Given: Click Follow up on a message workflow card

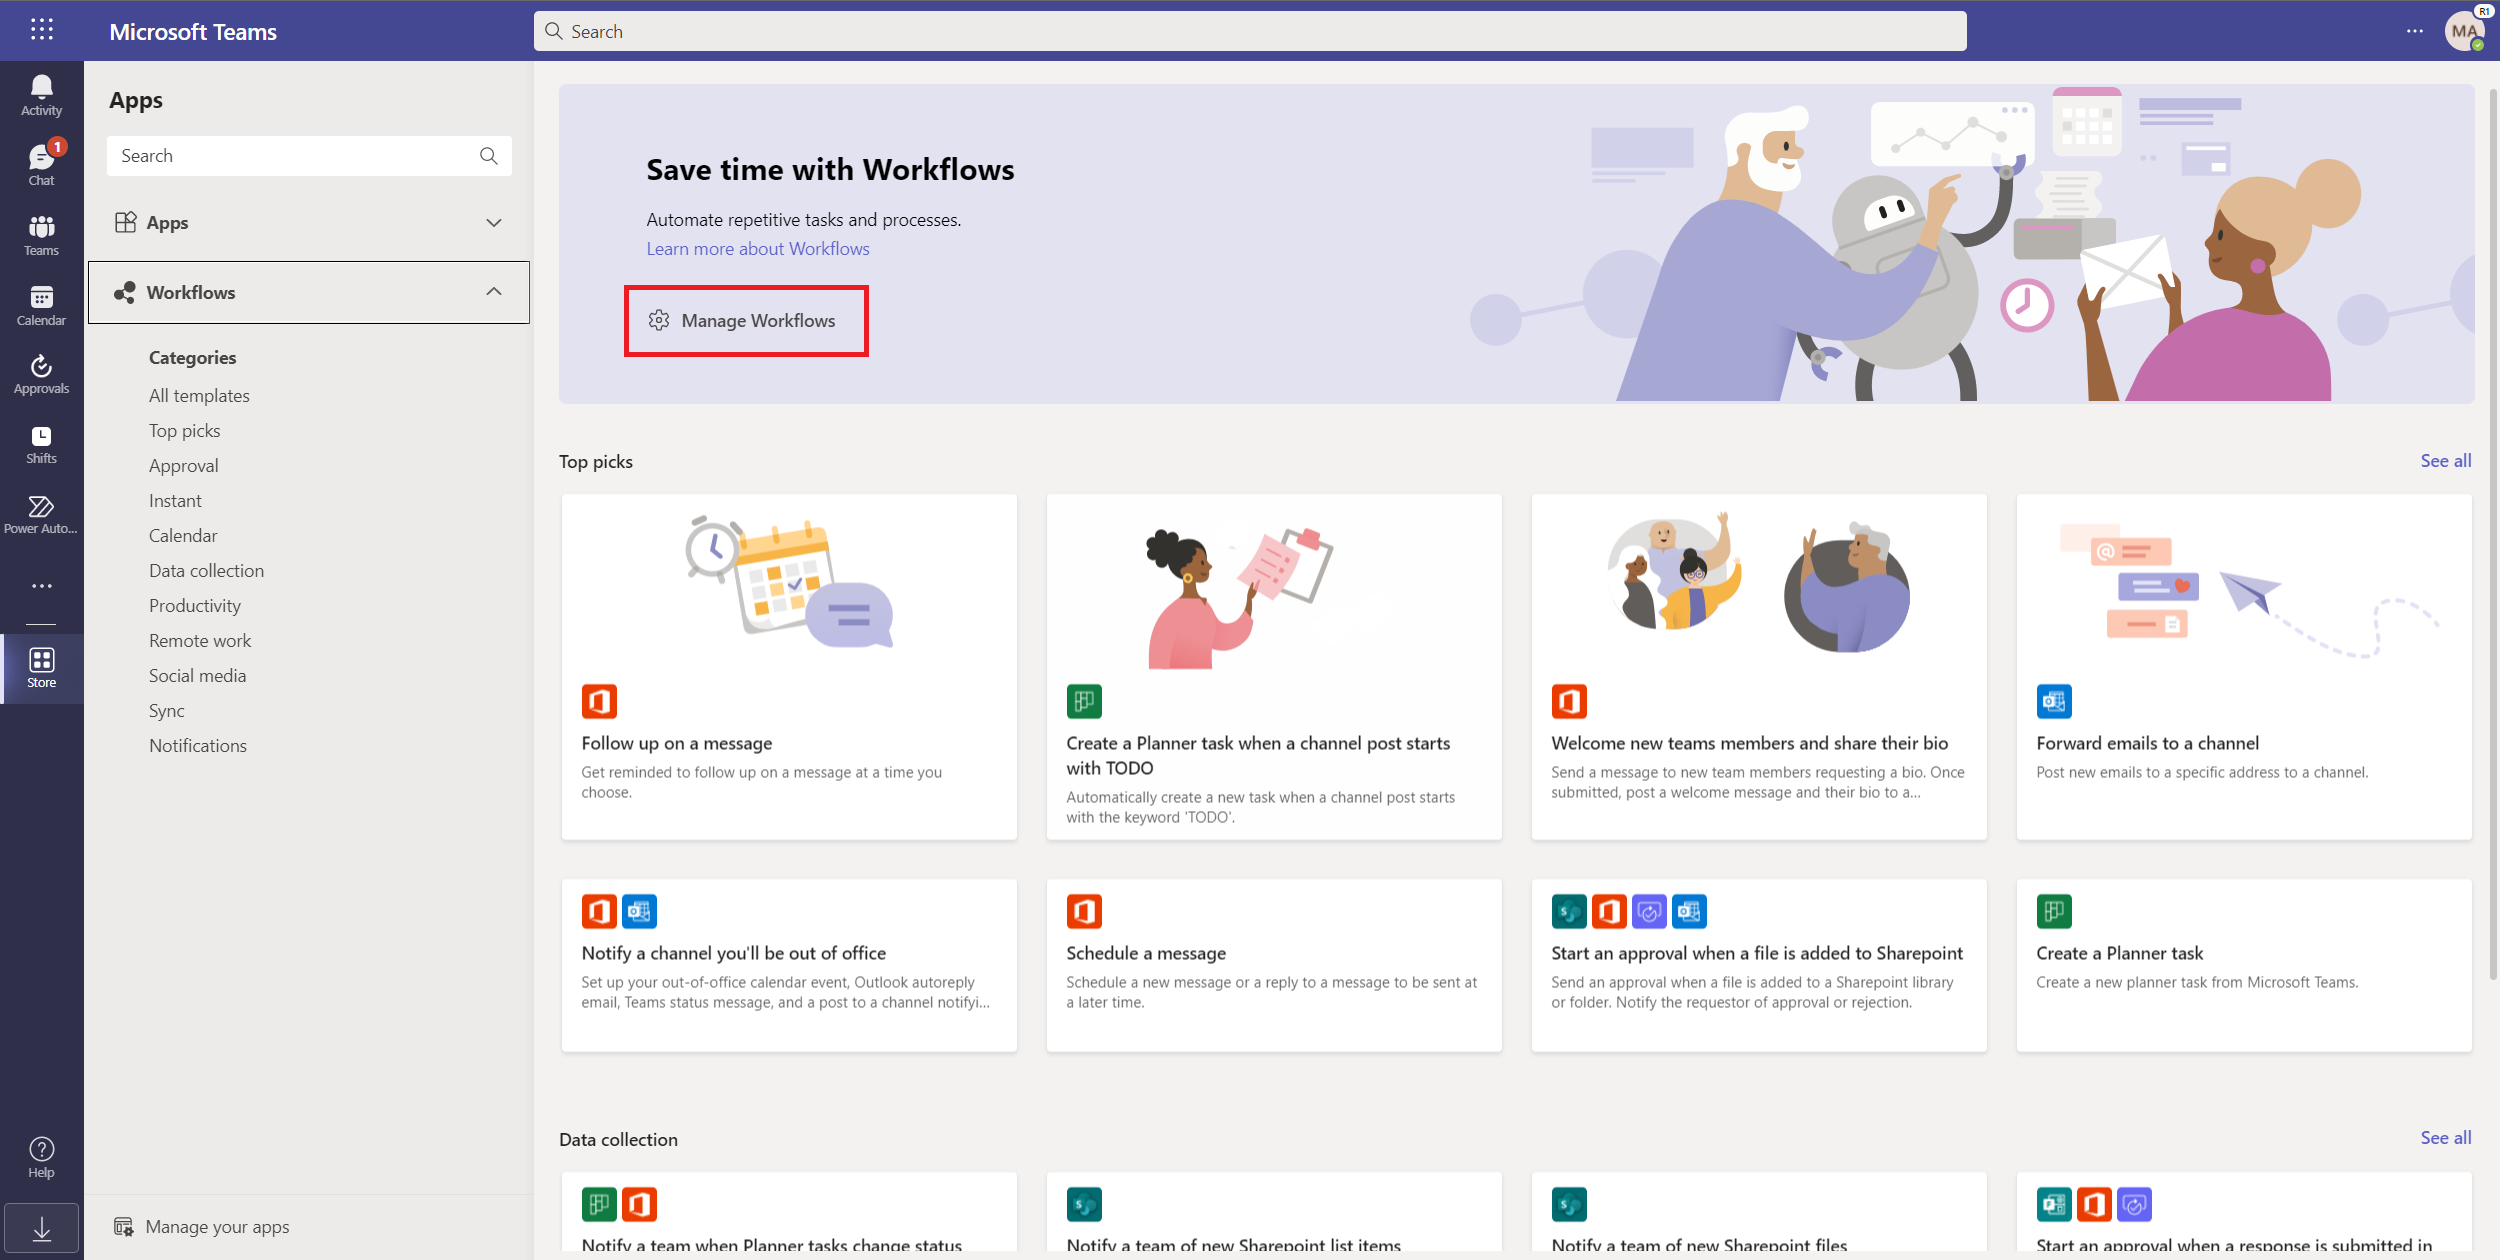Looking at the screenshot, I should 789,665.
